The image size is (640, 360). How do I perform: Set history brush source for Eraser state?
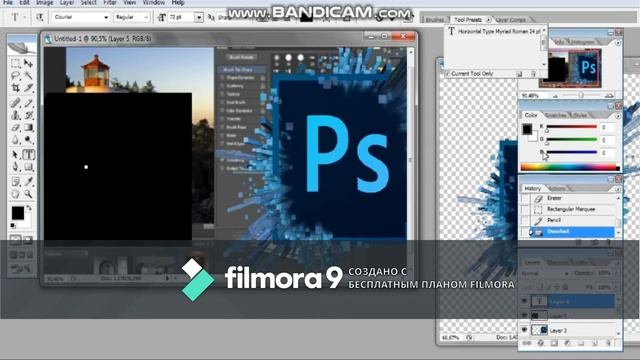coord(525,198)
